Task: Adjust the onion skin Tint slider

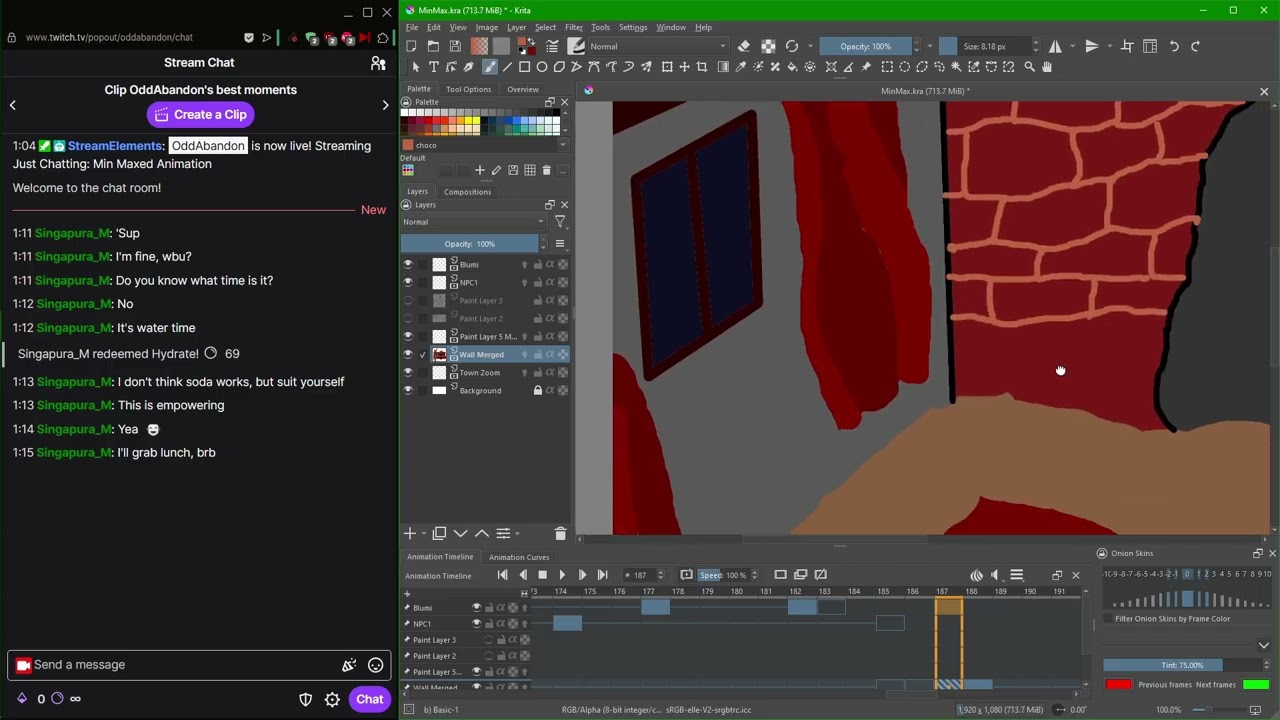Action: 1182,665
